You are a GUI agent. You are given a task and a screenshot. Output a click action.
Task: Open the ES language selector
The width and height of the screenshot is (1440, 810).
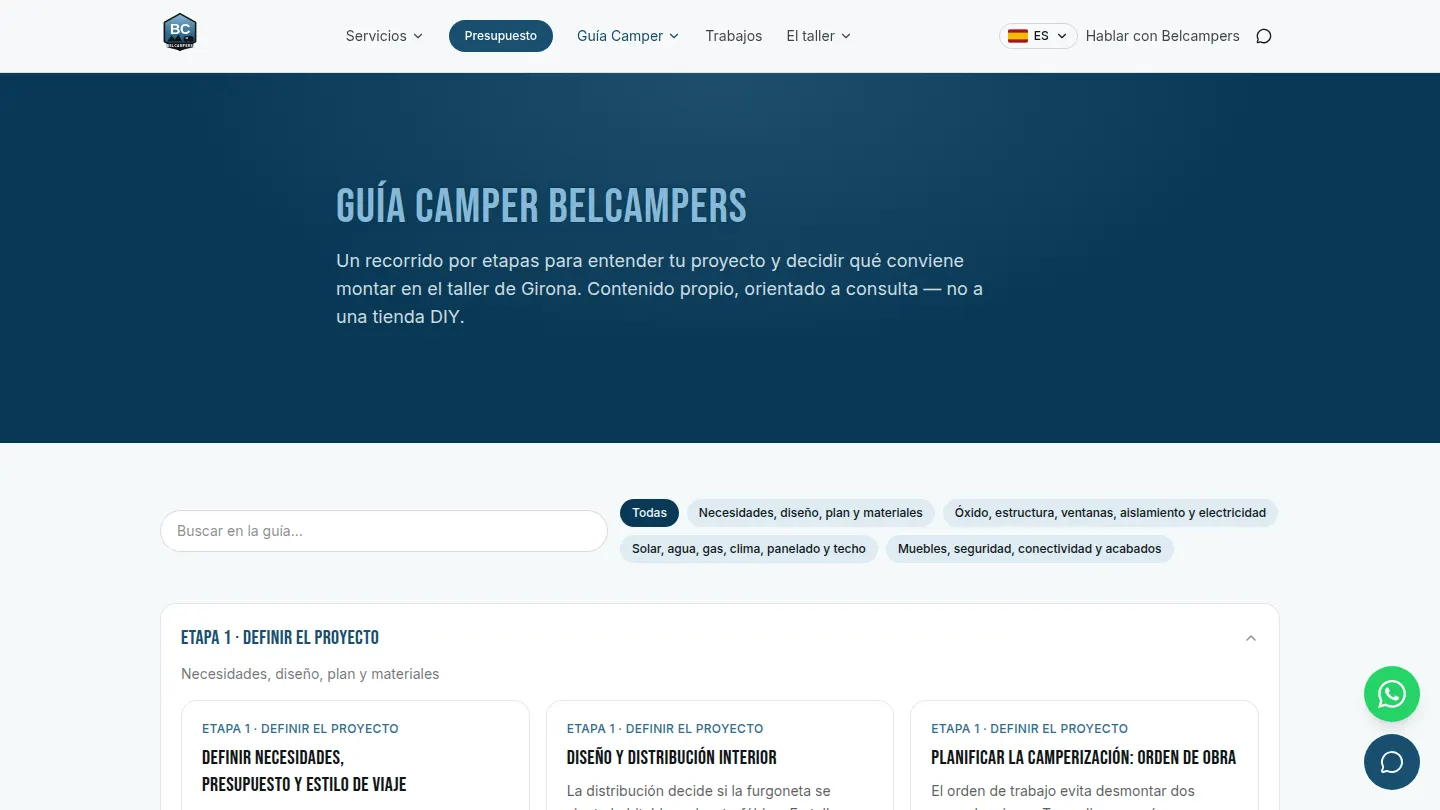1038,36
